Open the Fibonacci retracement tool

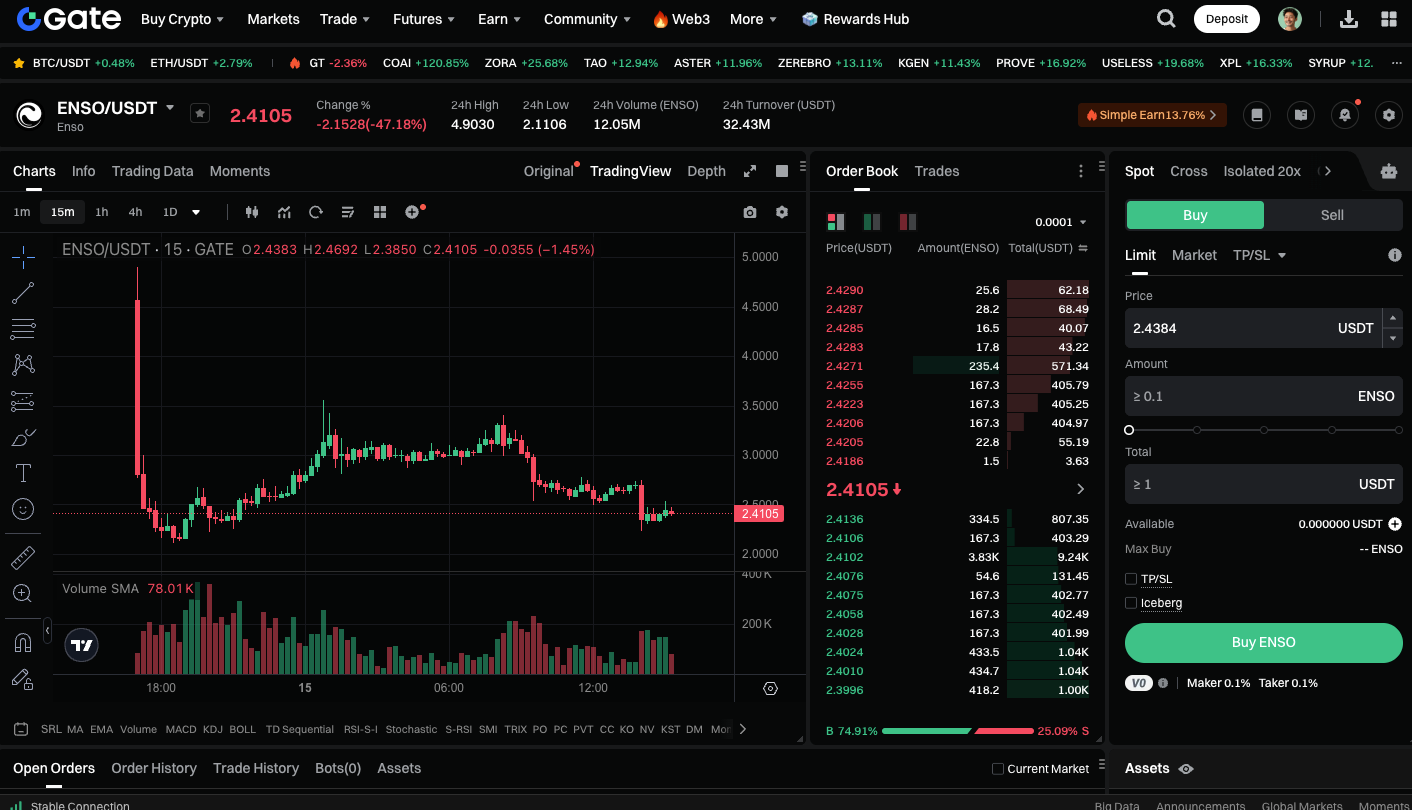(x=23, y=329)
